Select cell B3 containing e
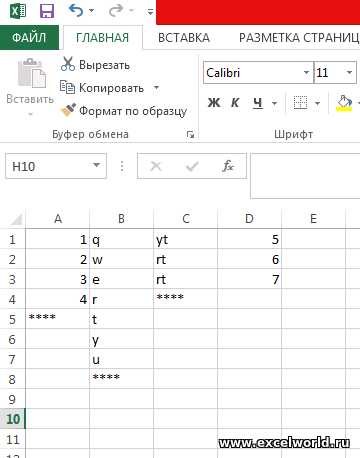Screen dimensions: 360x458 point(122,279)
